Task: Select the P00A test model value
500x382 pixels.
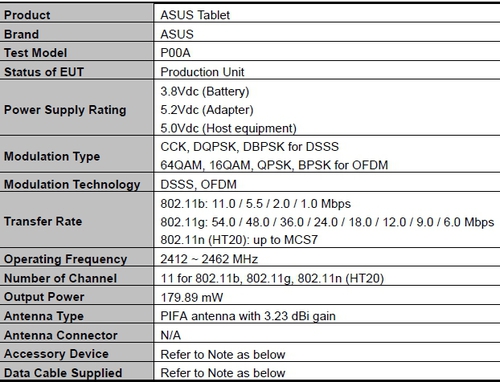Action: point(175,53)
